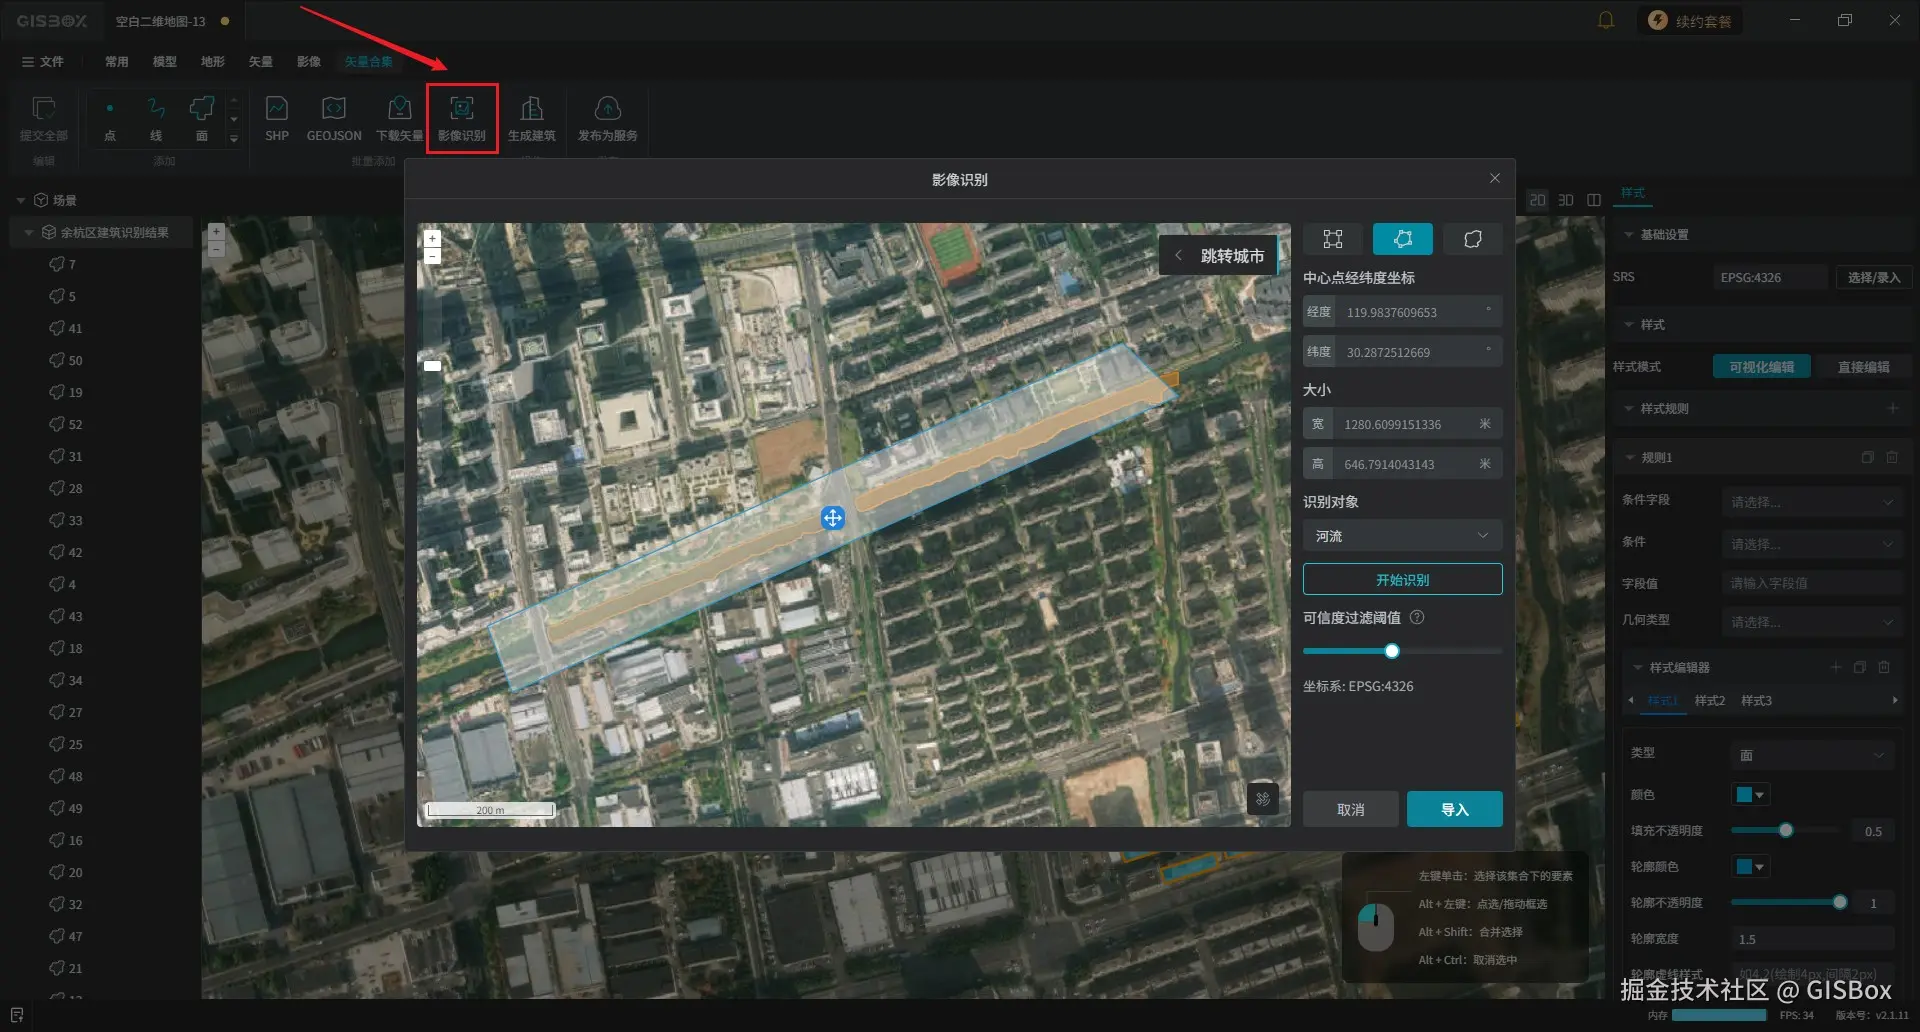
Task: Click the 跳转城市 button
Action: click(x=1219, y=255)
